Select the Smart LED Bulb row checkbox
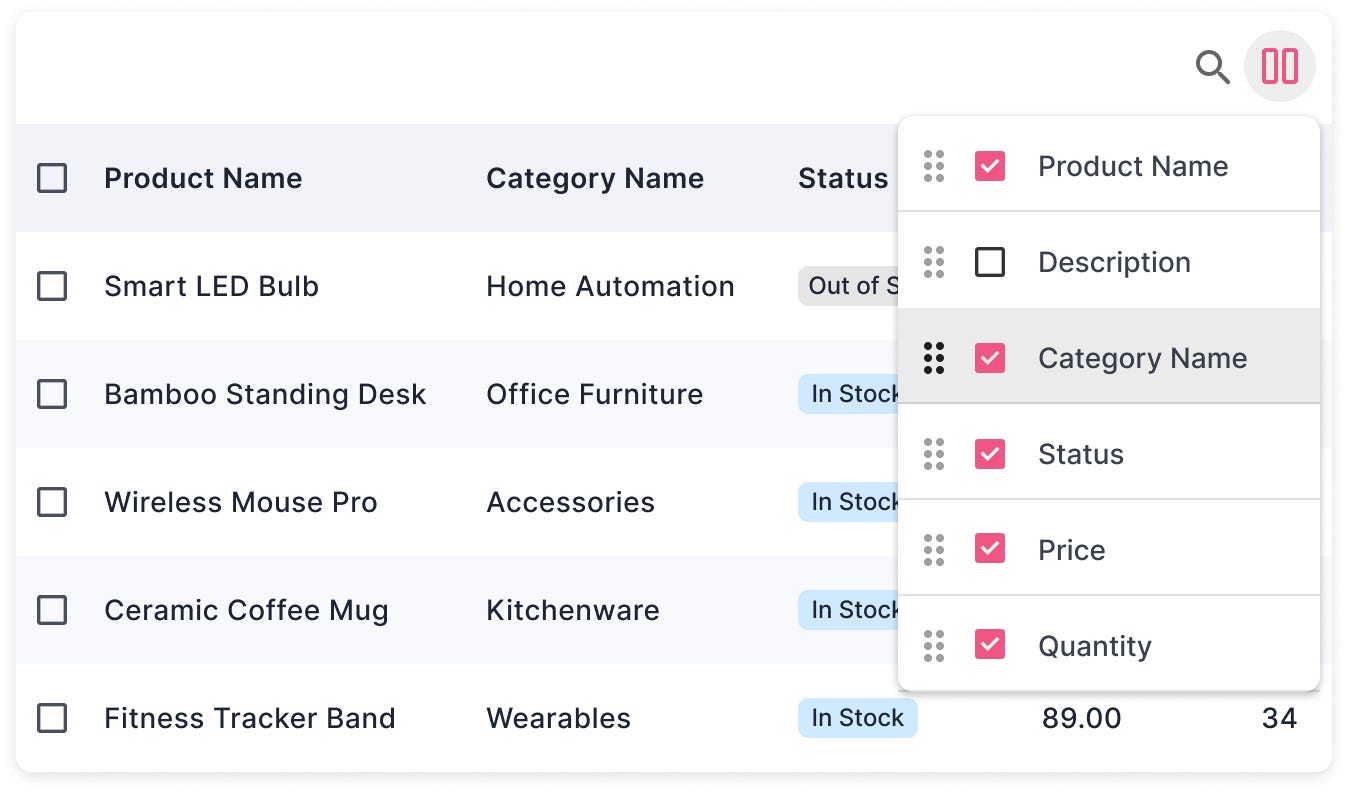This screenshot has height=792, width=1348. [x=52, y=286]
